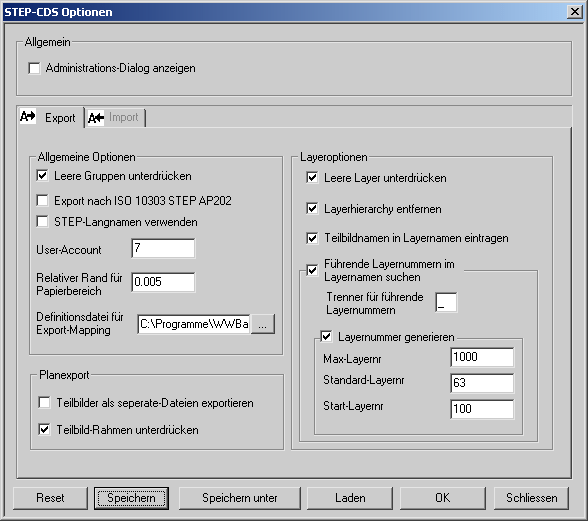Click the Trenner für führende Layernummern field
The width and height of the screenshot is (588, 521).
446,302
